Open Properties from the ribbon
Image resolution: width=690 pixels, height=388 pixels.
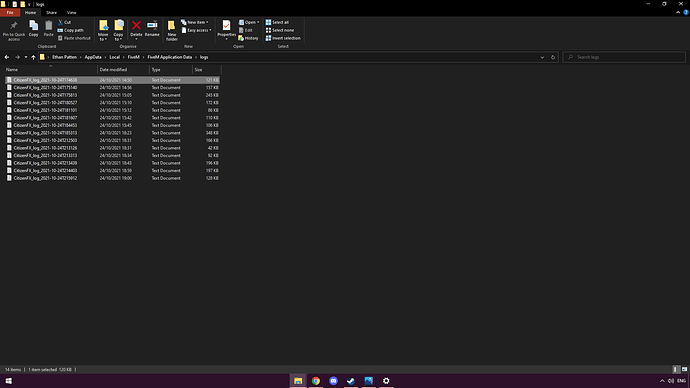pos(226,29)
